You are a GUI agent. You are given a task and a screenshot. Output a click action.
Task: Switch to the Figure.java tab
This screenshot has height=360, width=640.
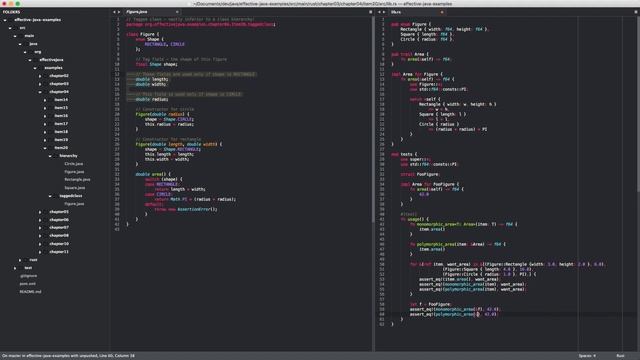click(x=151, y=12)
